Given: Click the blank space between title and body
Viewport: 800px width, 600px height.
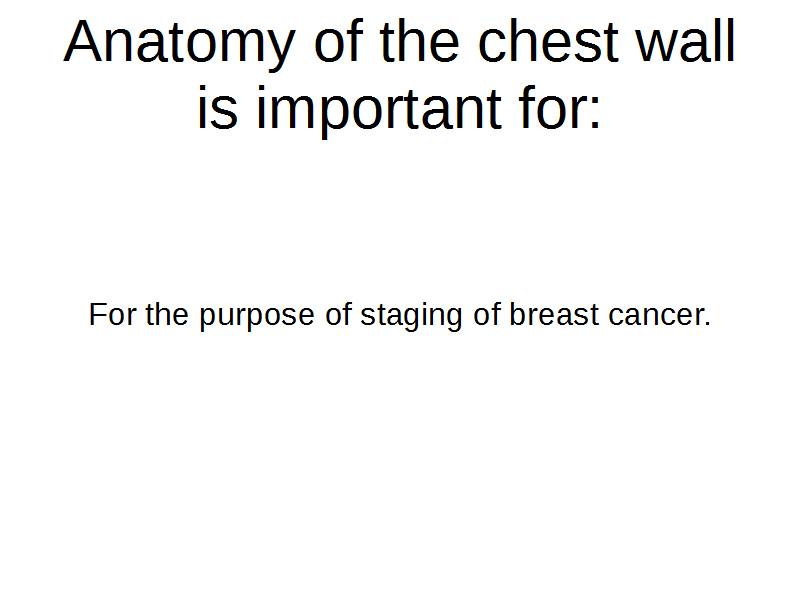Looking at the screenshot, I should tap(400, 215).
